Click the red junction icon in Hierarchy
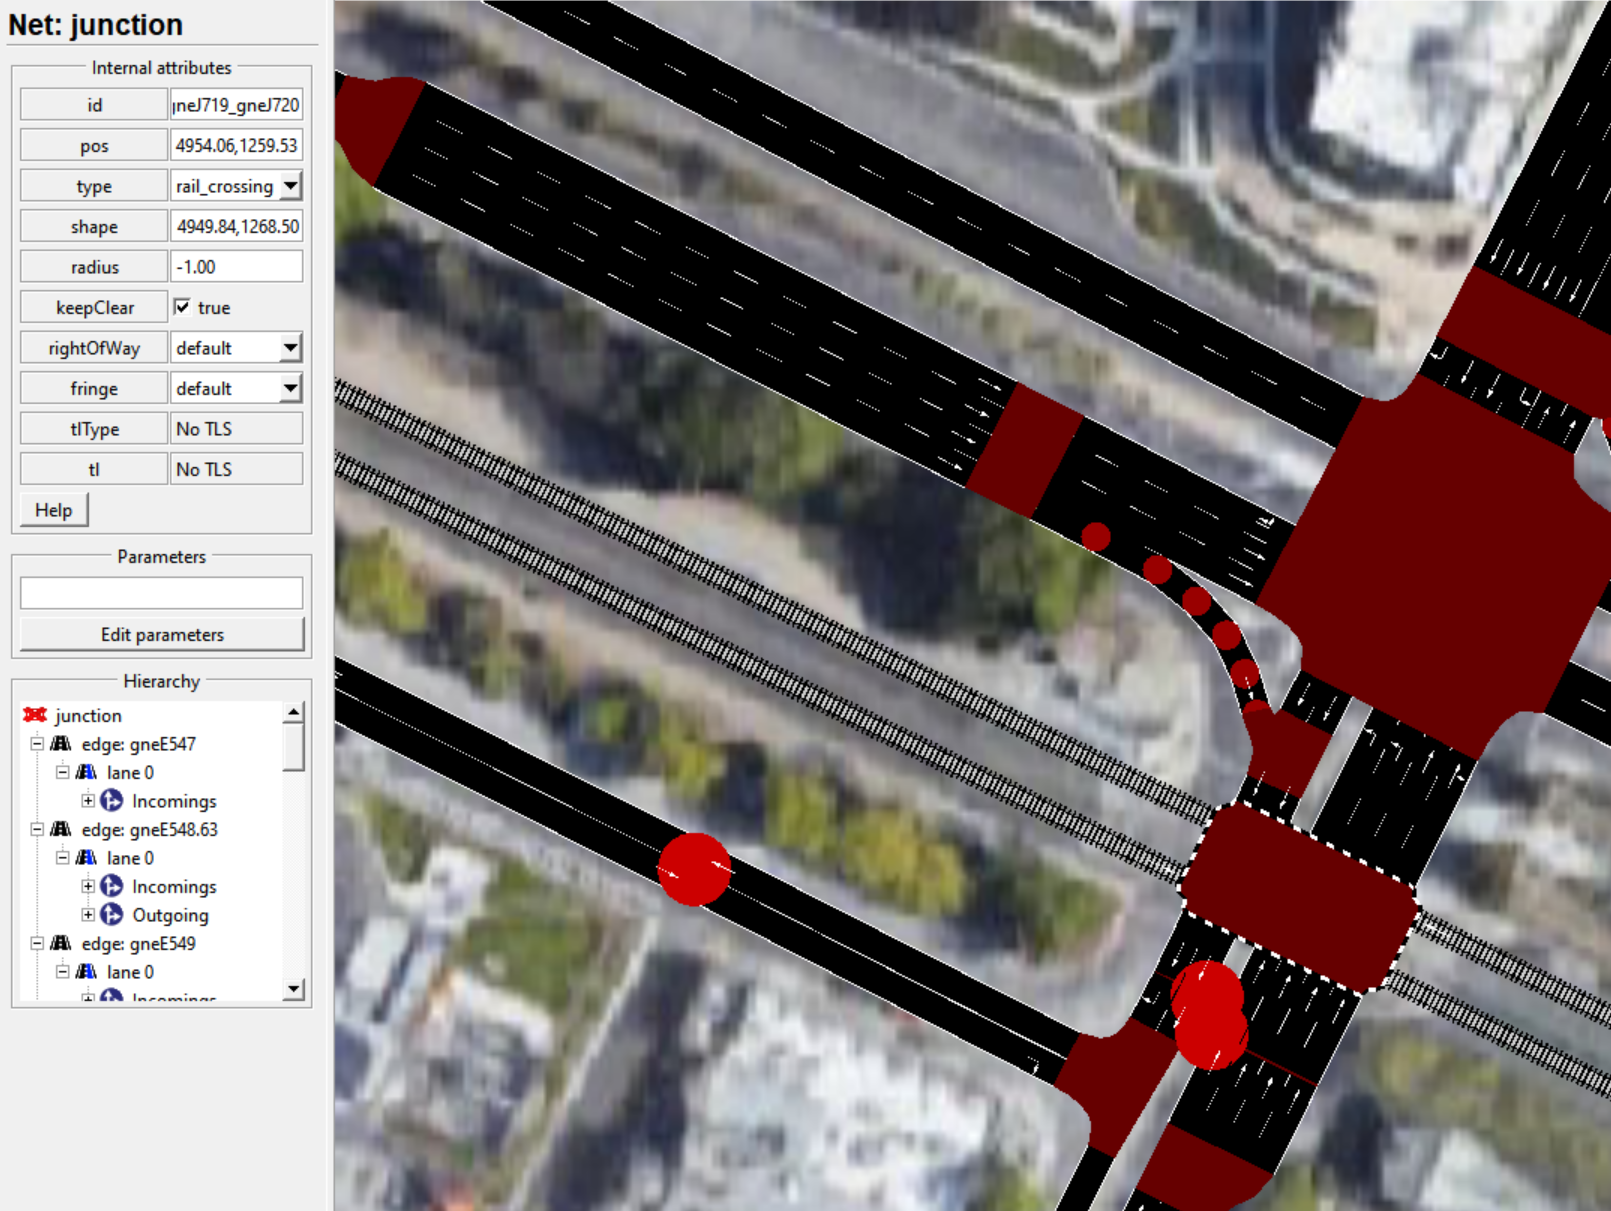Screen dimensions: 1611x1211 pyautogui.click(x=35, y=715)
